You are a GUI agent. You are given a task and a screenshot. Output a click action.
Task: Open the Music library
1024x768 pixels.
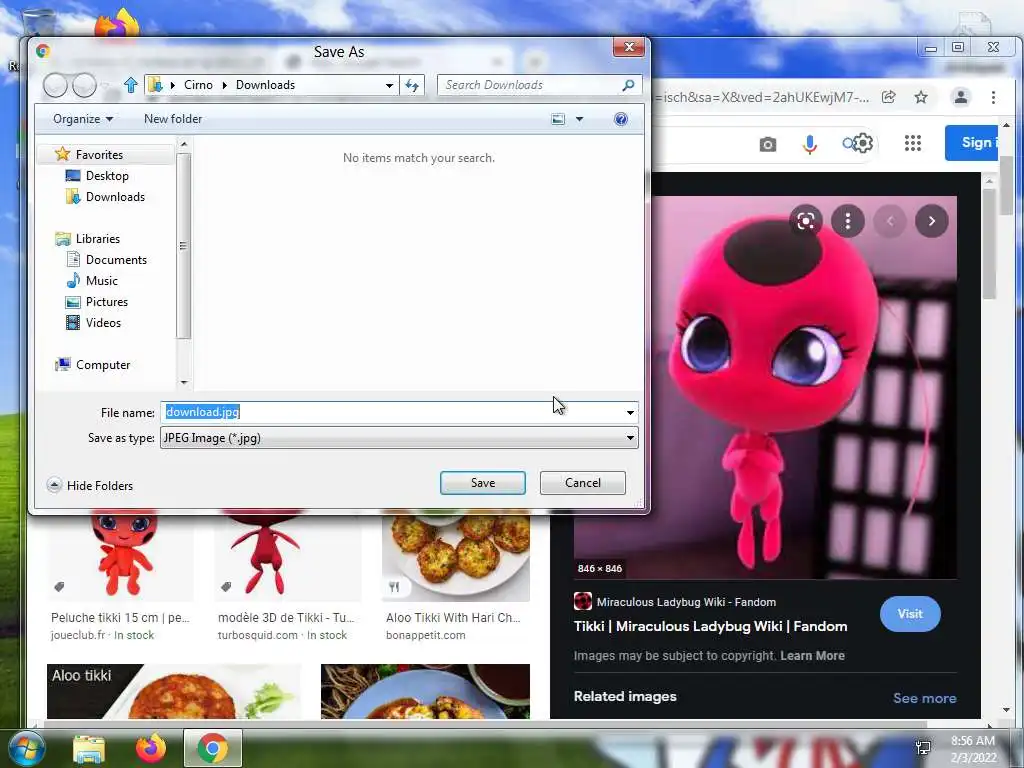pyautogui.click(x=101, y=281)
